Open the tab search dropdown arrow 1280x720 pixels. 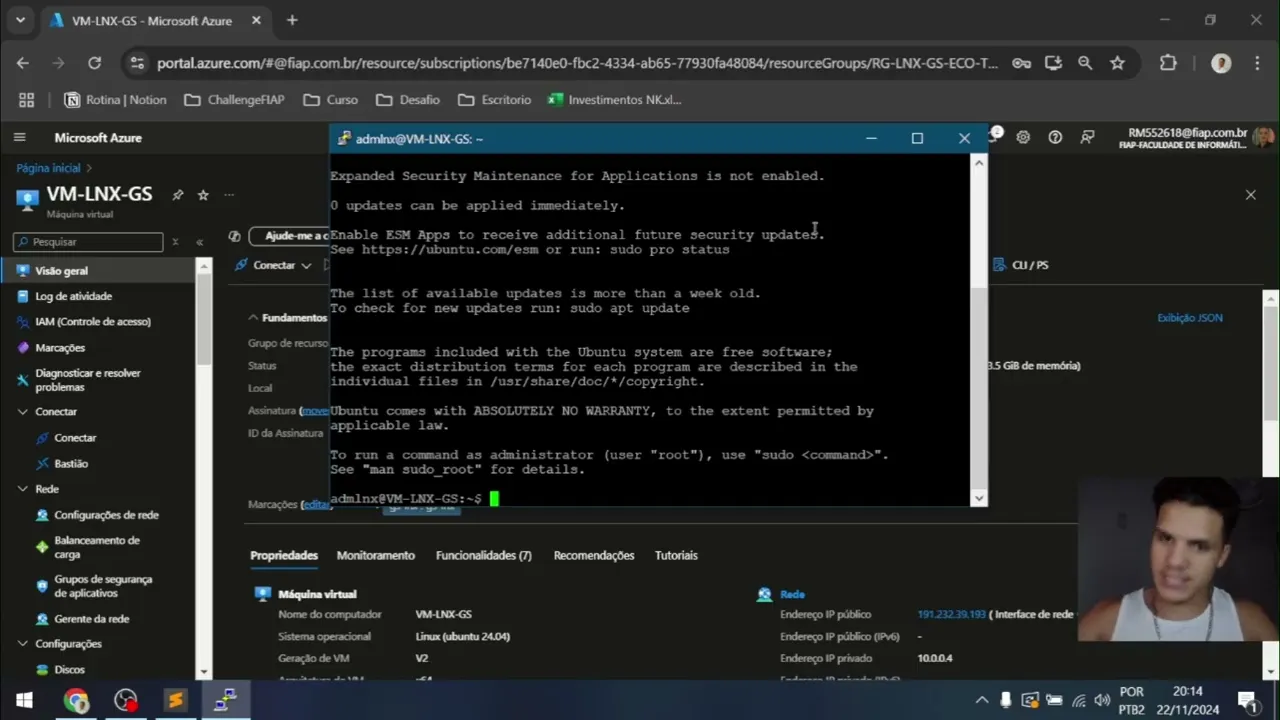pyautogui.click(x=20, y=20)
